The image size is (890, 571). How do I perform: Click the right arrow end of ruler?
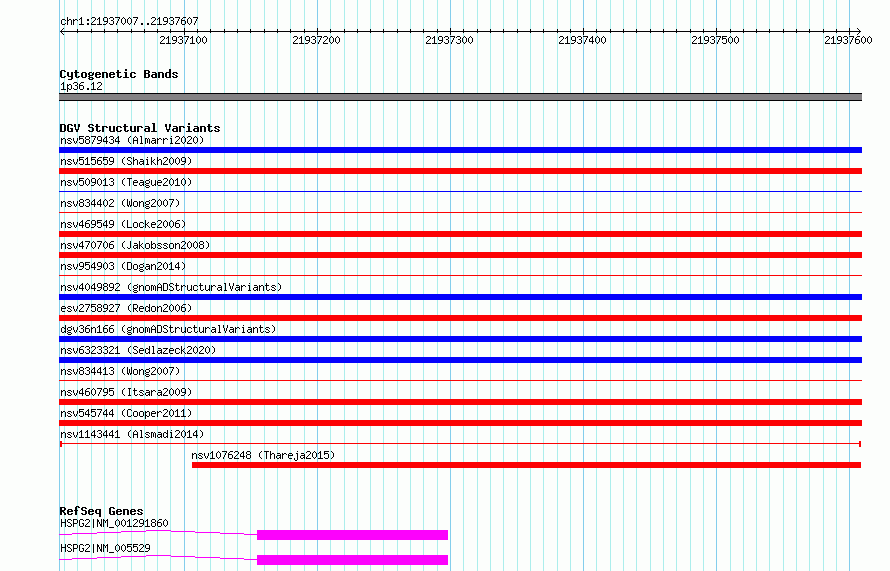[859, 31]
